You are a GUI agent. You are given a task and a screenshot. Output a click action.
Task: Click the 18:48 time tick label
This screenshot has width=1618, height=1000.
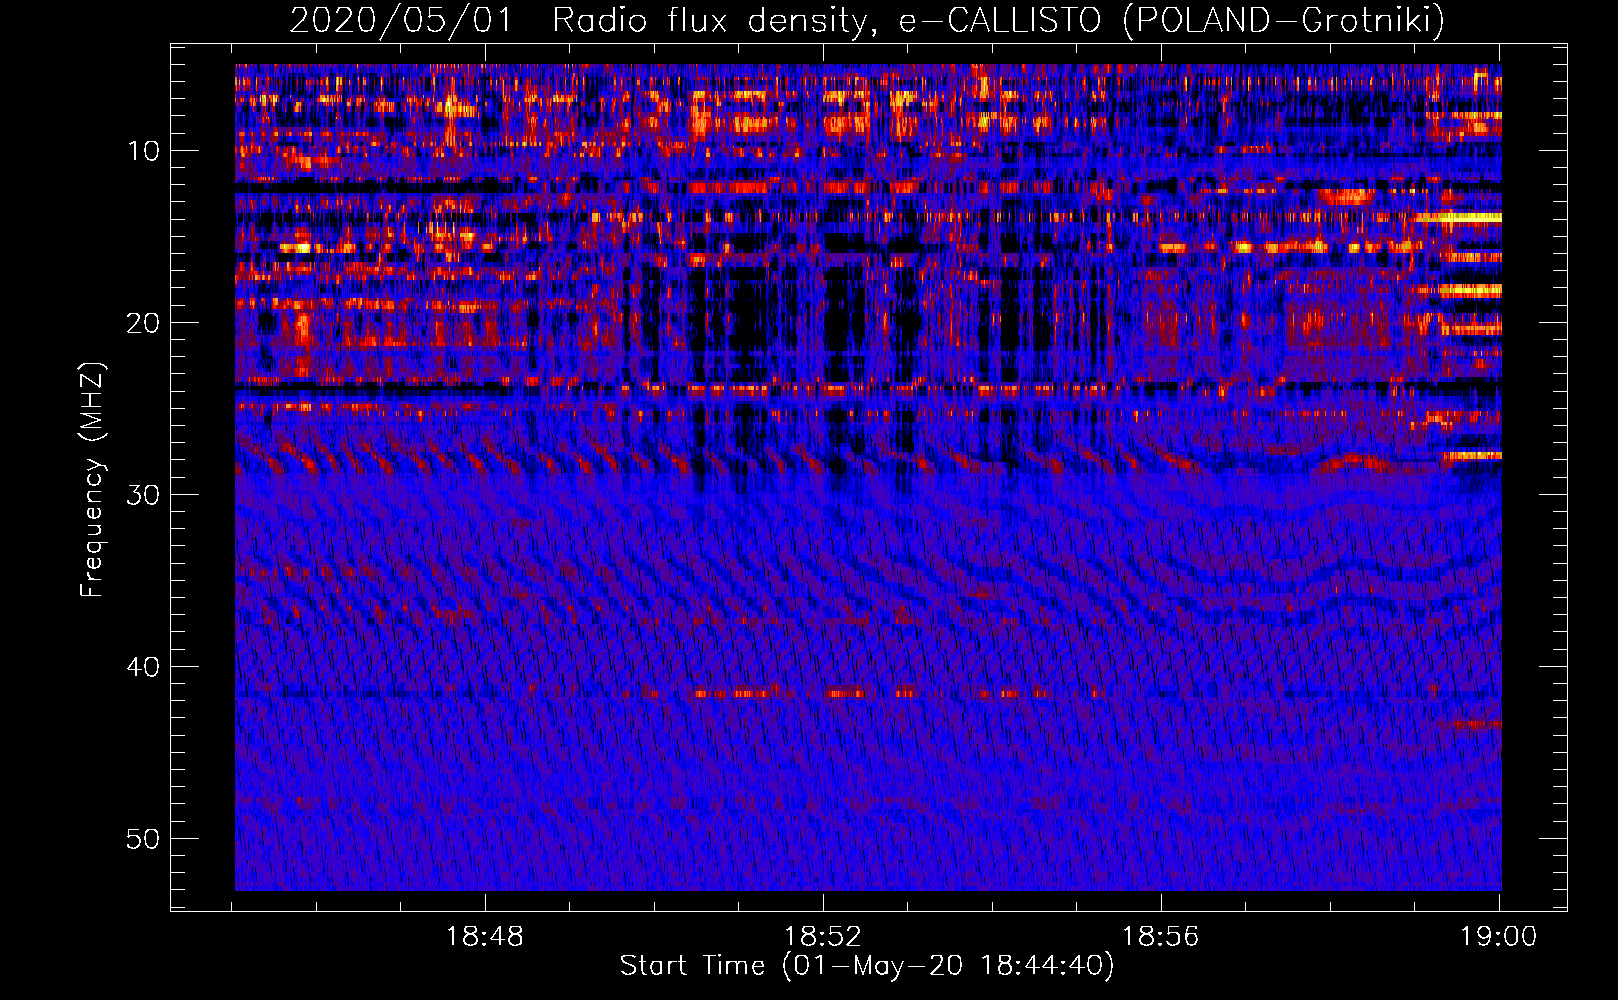click(x=485, y=937)
